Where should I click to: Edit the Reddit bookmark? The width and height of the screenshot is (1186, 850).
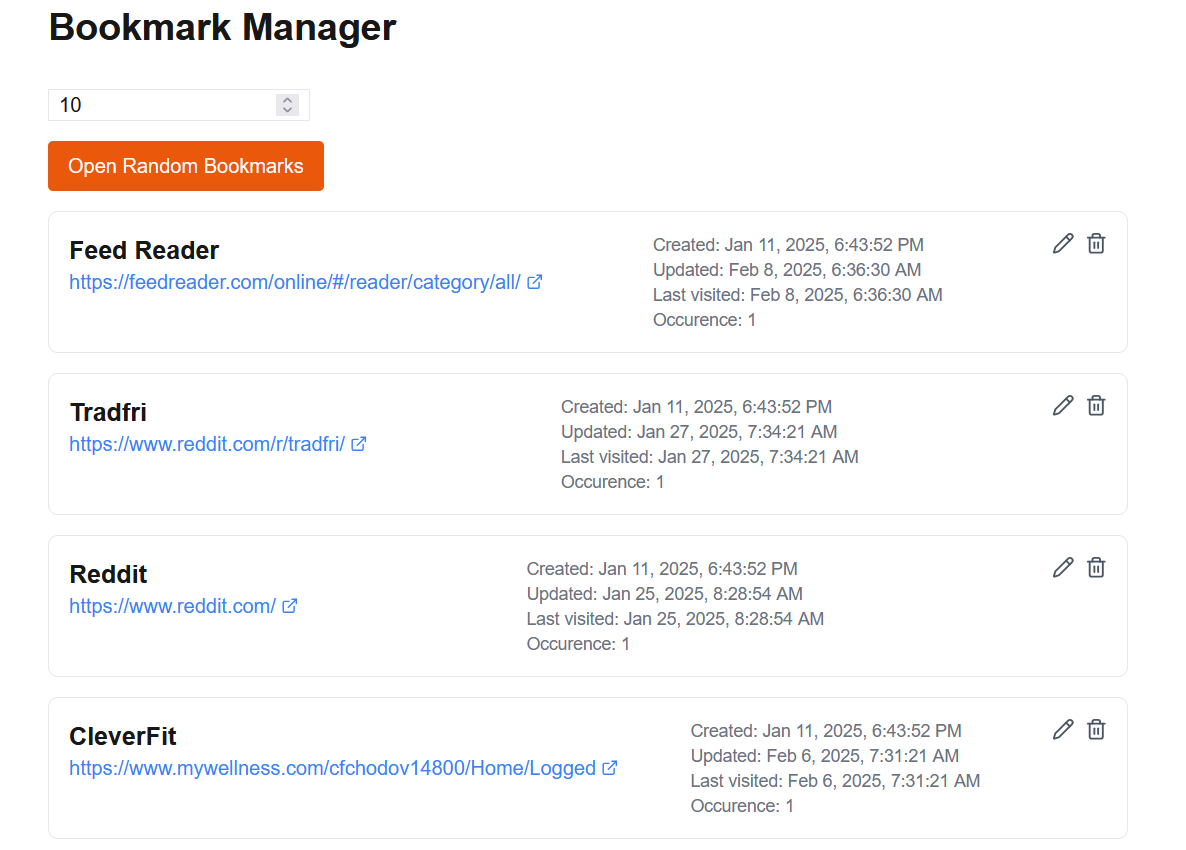click(x=1063, y=567)
